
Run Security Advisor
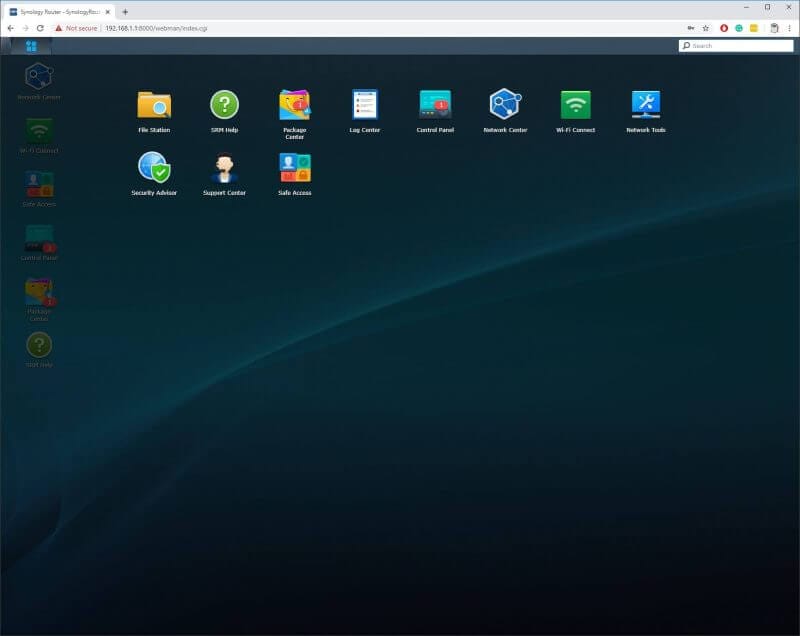point(154,165)
